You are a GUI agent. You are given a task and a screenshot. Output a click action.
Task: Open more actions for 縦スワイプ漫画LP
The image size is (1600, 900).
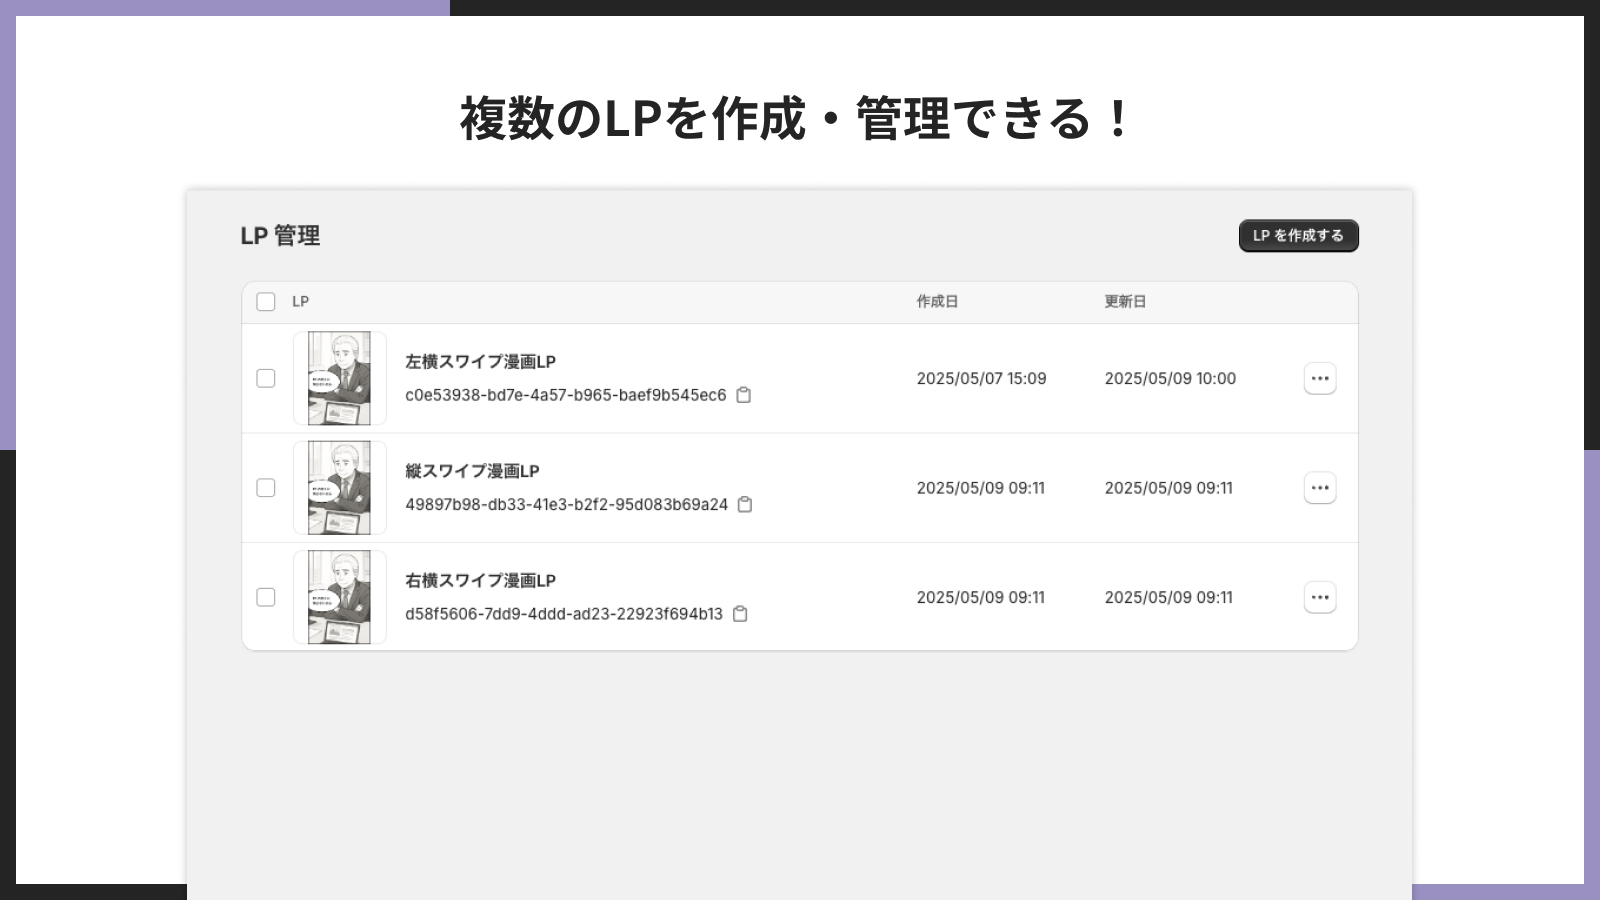point(1320,488)
